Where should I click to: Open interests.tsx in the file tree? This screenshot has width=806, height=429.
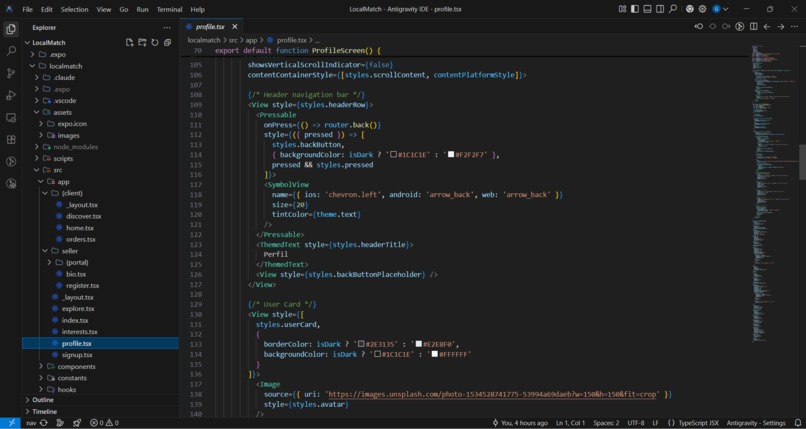pos(79,332)
